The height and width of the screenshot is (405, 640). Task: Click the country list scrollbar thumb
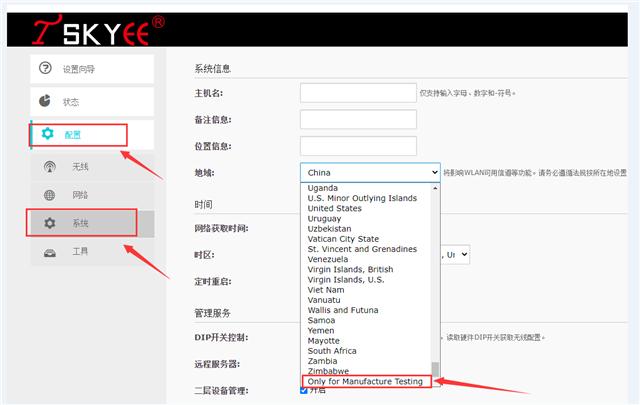[434, 367]
